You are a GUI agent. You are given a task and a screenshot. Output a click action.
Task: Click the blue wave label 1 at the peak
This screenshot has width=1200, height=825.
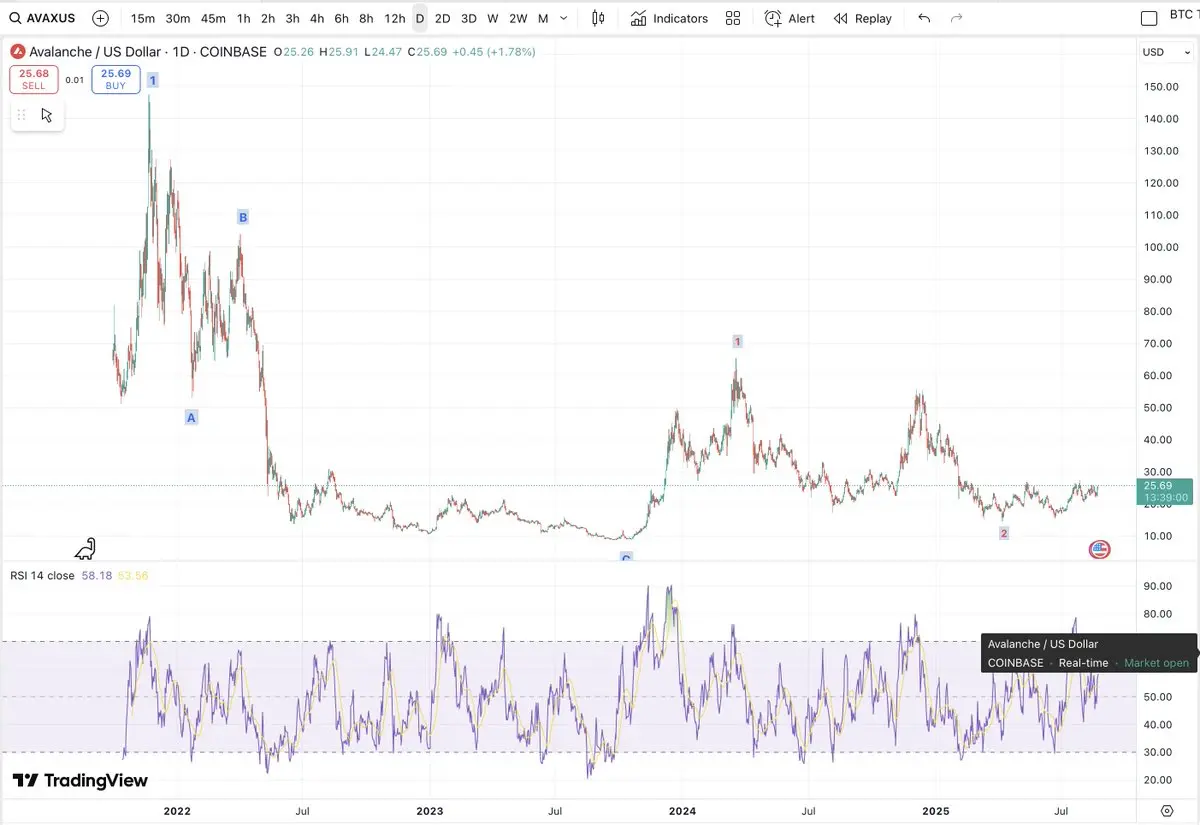(153, 79)
